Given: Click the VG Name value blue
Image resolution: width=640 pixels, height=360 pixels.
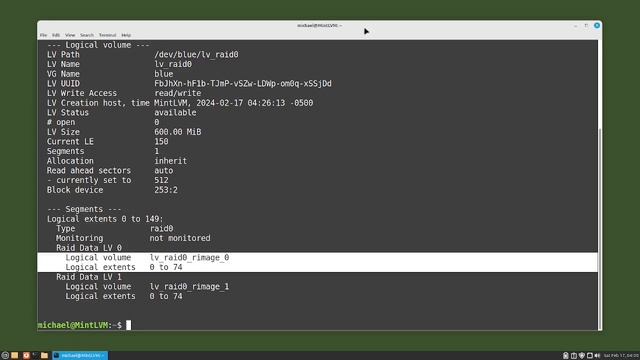Looking at the screenshot, I should [x=163, y=74].
